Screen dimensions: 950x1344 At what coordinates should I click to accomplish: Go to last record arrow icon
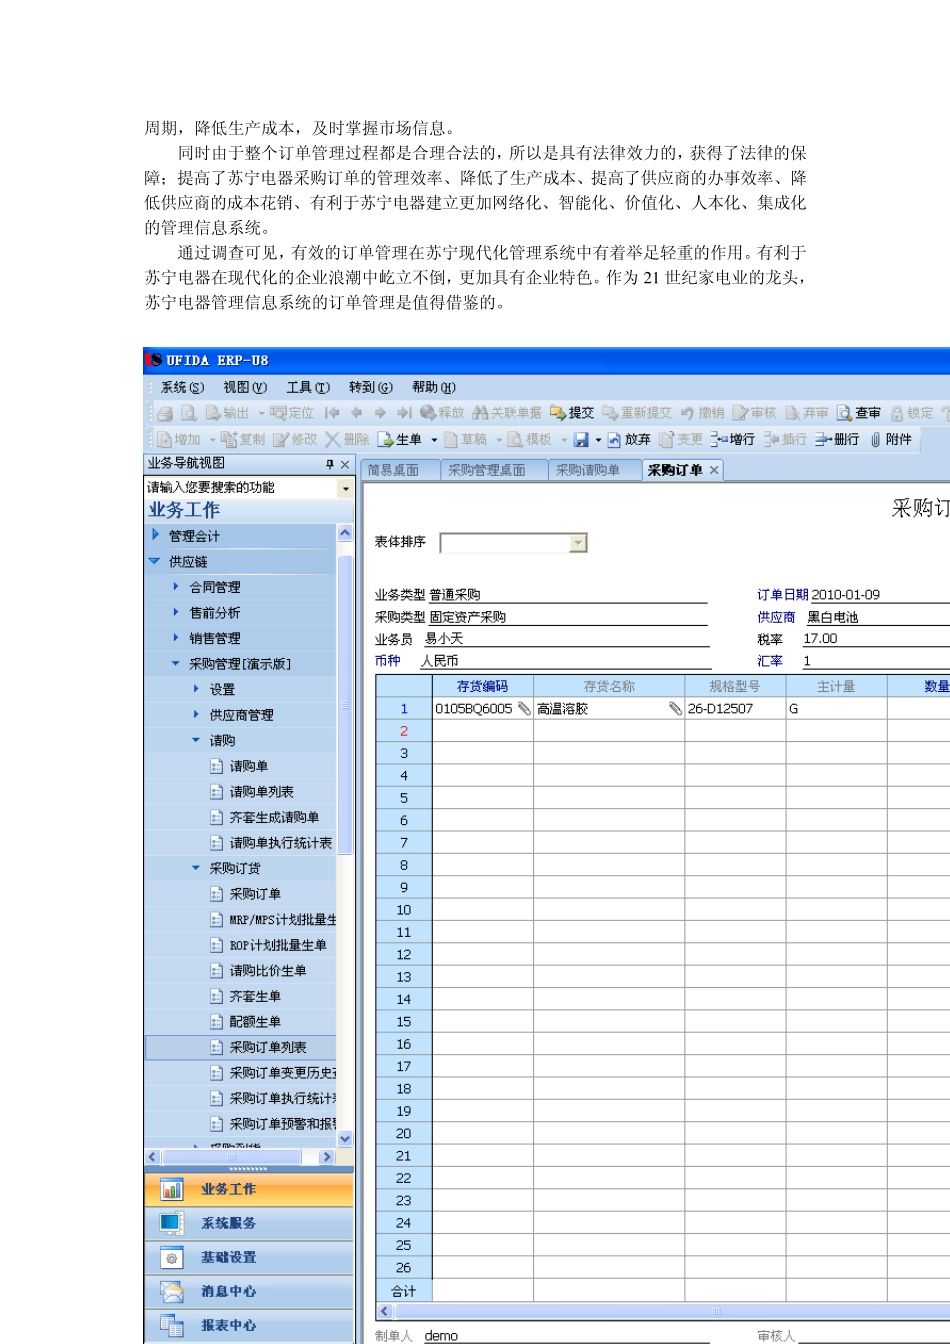click(x=404, y=413)
